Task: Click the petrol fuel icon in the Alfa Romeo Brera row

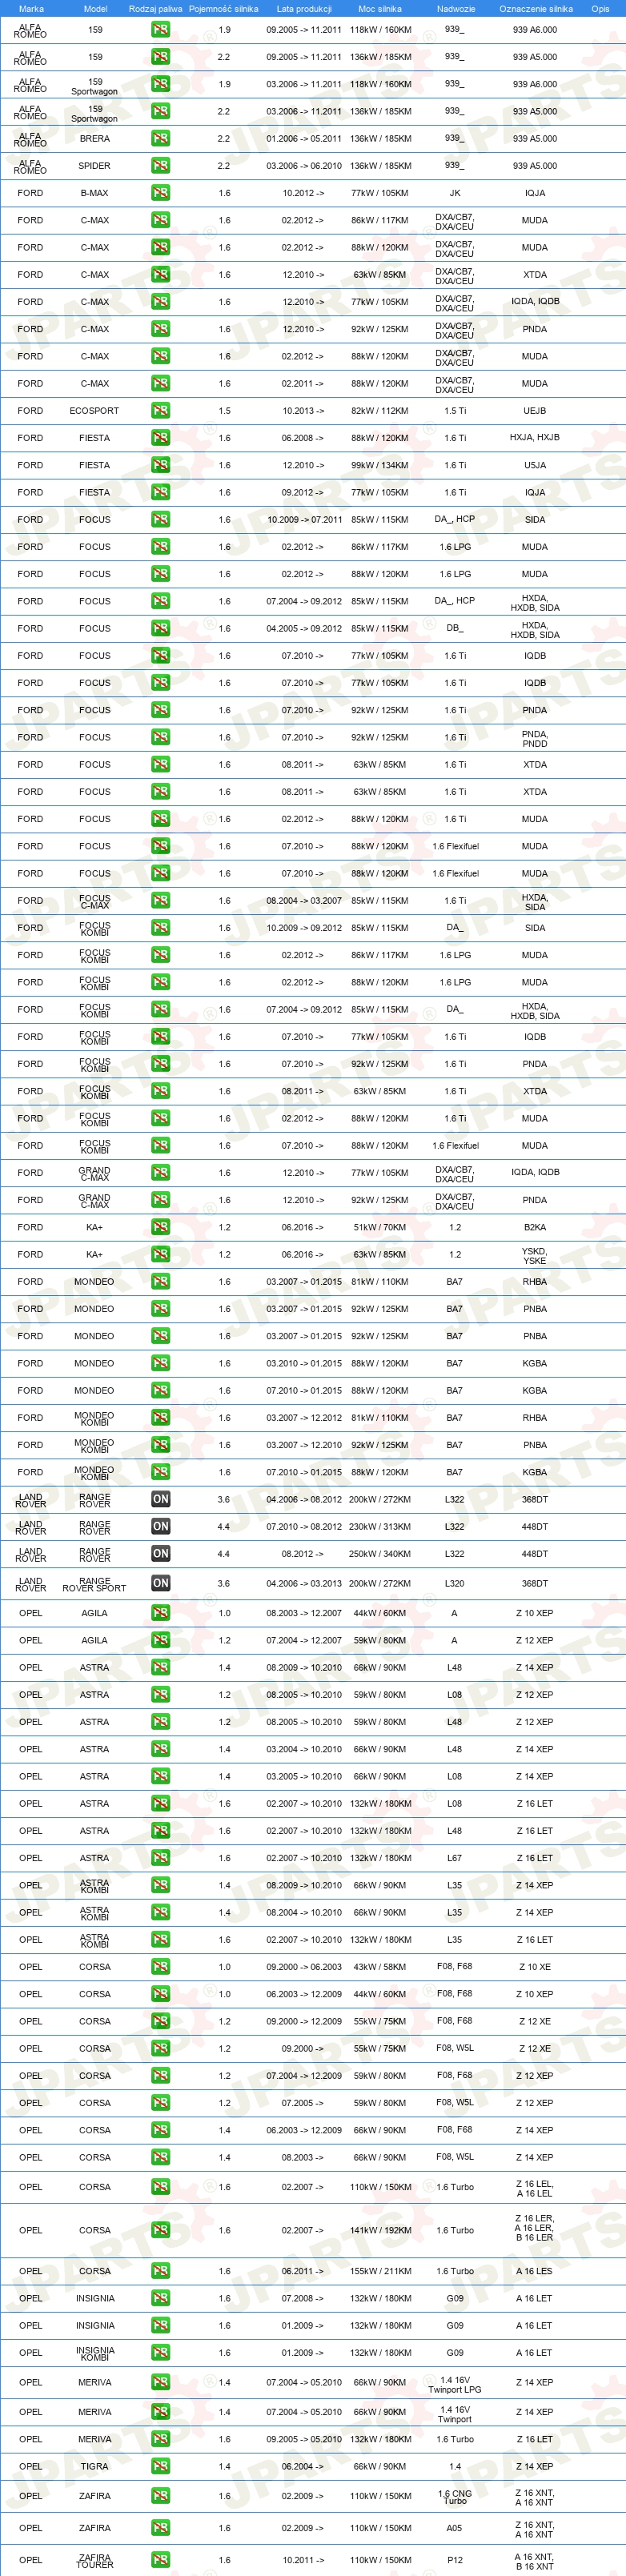Action: 160,138
